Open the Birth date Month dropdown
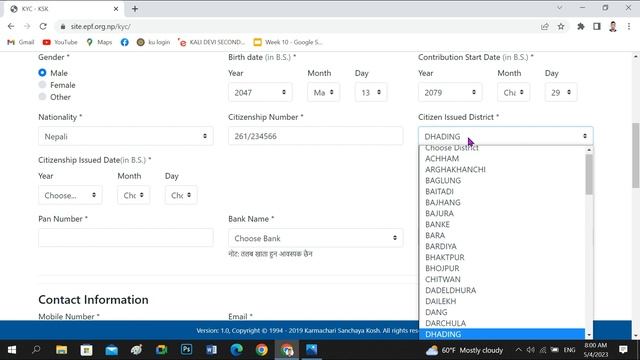The height and width of the screenshot is (360, 640). 323,93
